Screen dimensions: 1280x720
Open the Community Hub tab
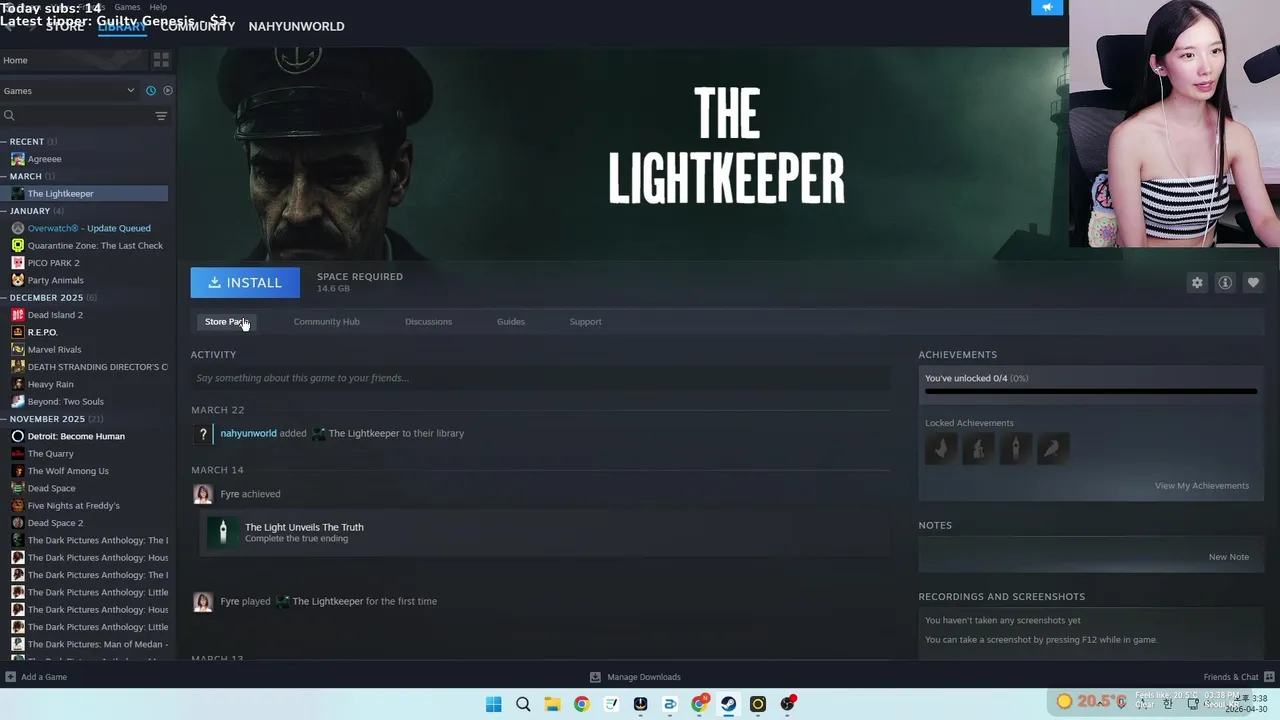pos(326,321)
